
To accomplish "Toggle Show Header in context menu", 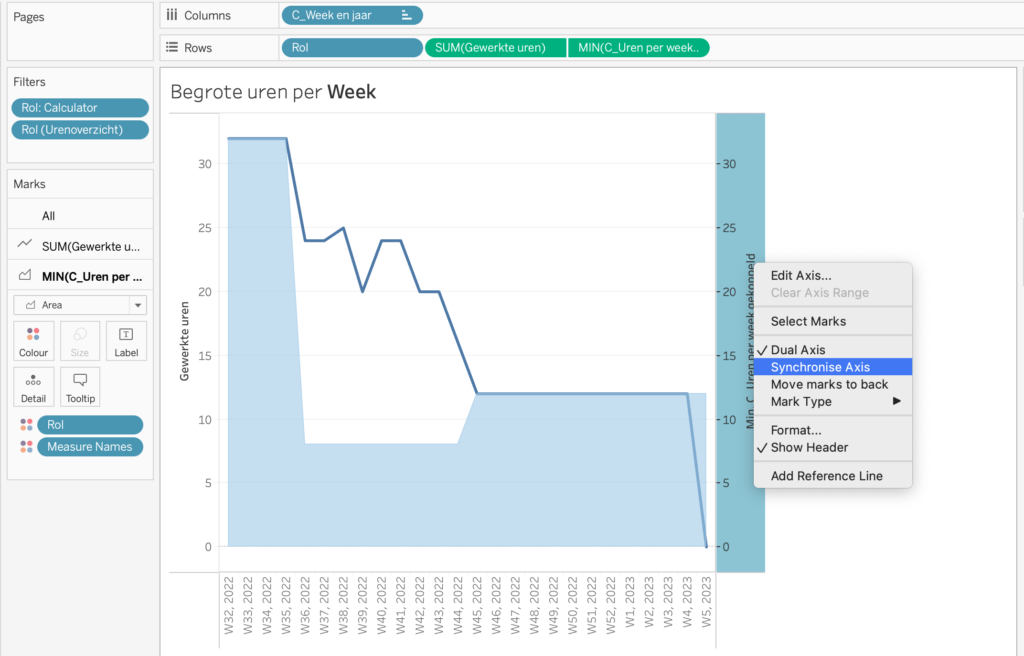I will pos(809,447).
